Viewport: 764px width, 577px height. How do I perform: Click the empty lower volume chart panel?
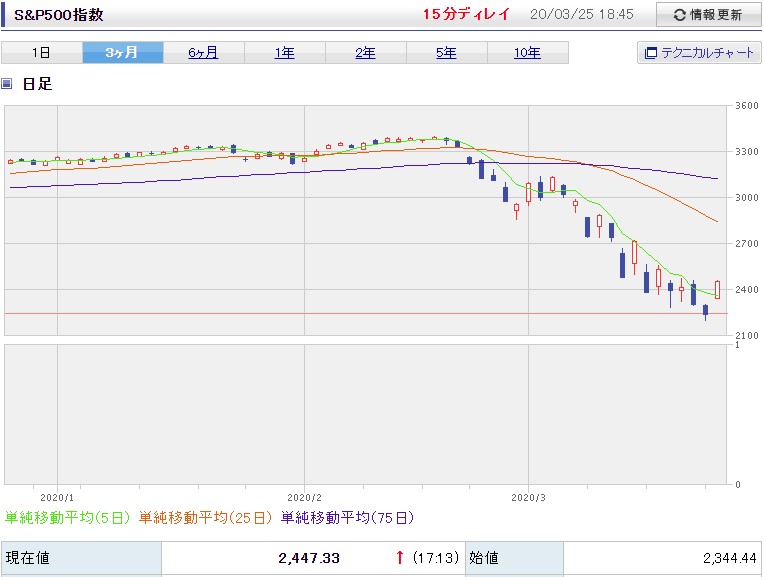pos(365,414)
